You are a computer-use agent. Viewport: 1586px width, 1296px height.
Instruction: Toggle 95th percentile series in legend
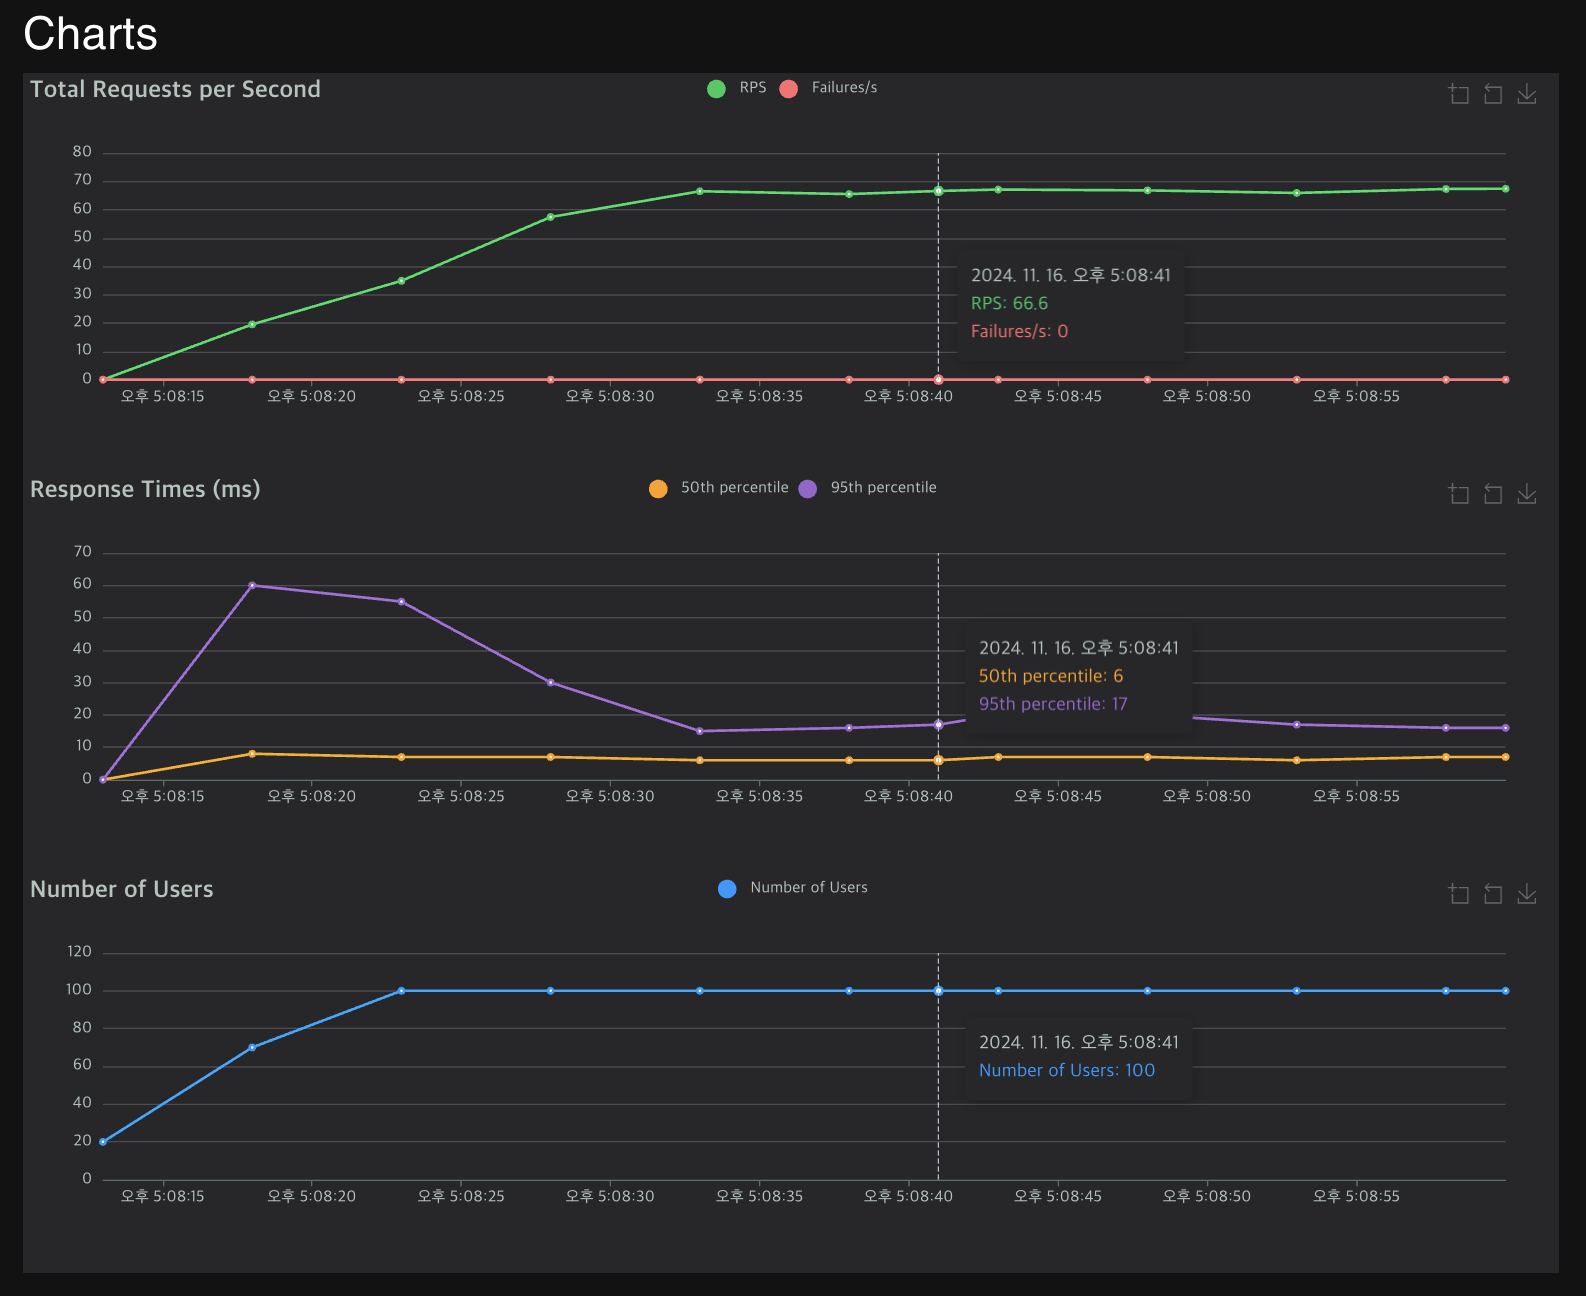tap(868, 488)
